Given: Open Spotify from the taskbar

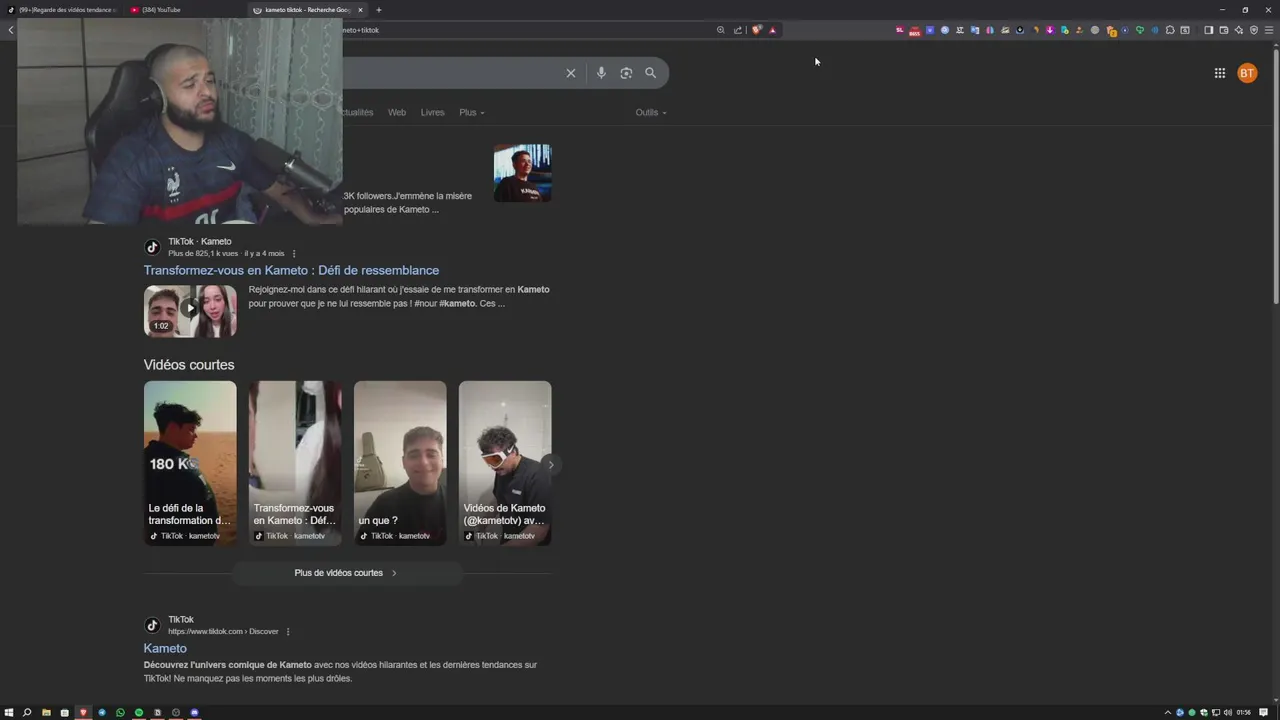Looking at the screenshot, I should click(139, 712).
